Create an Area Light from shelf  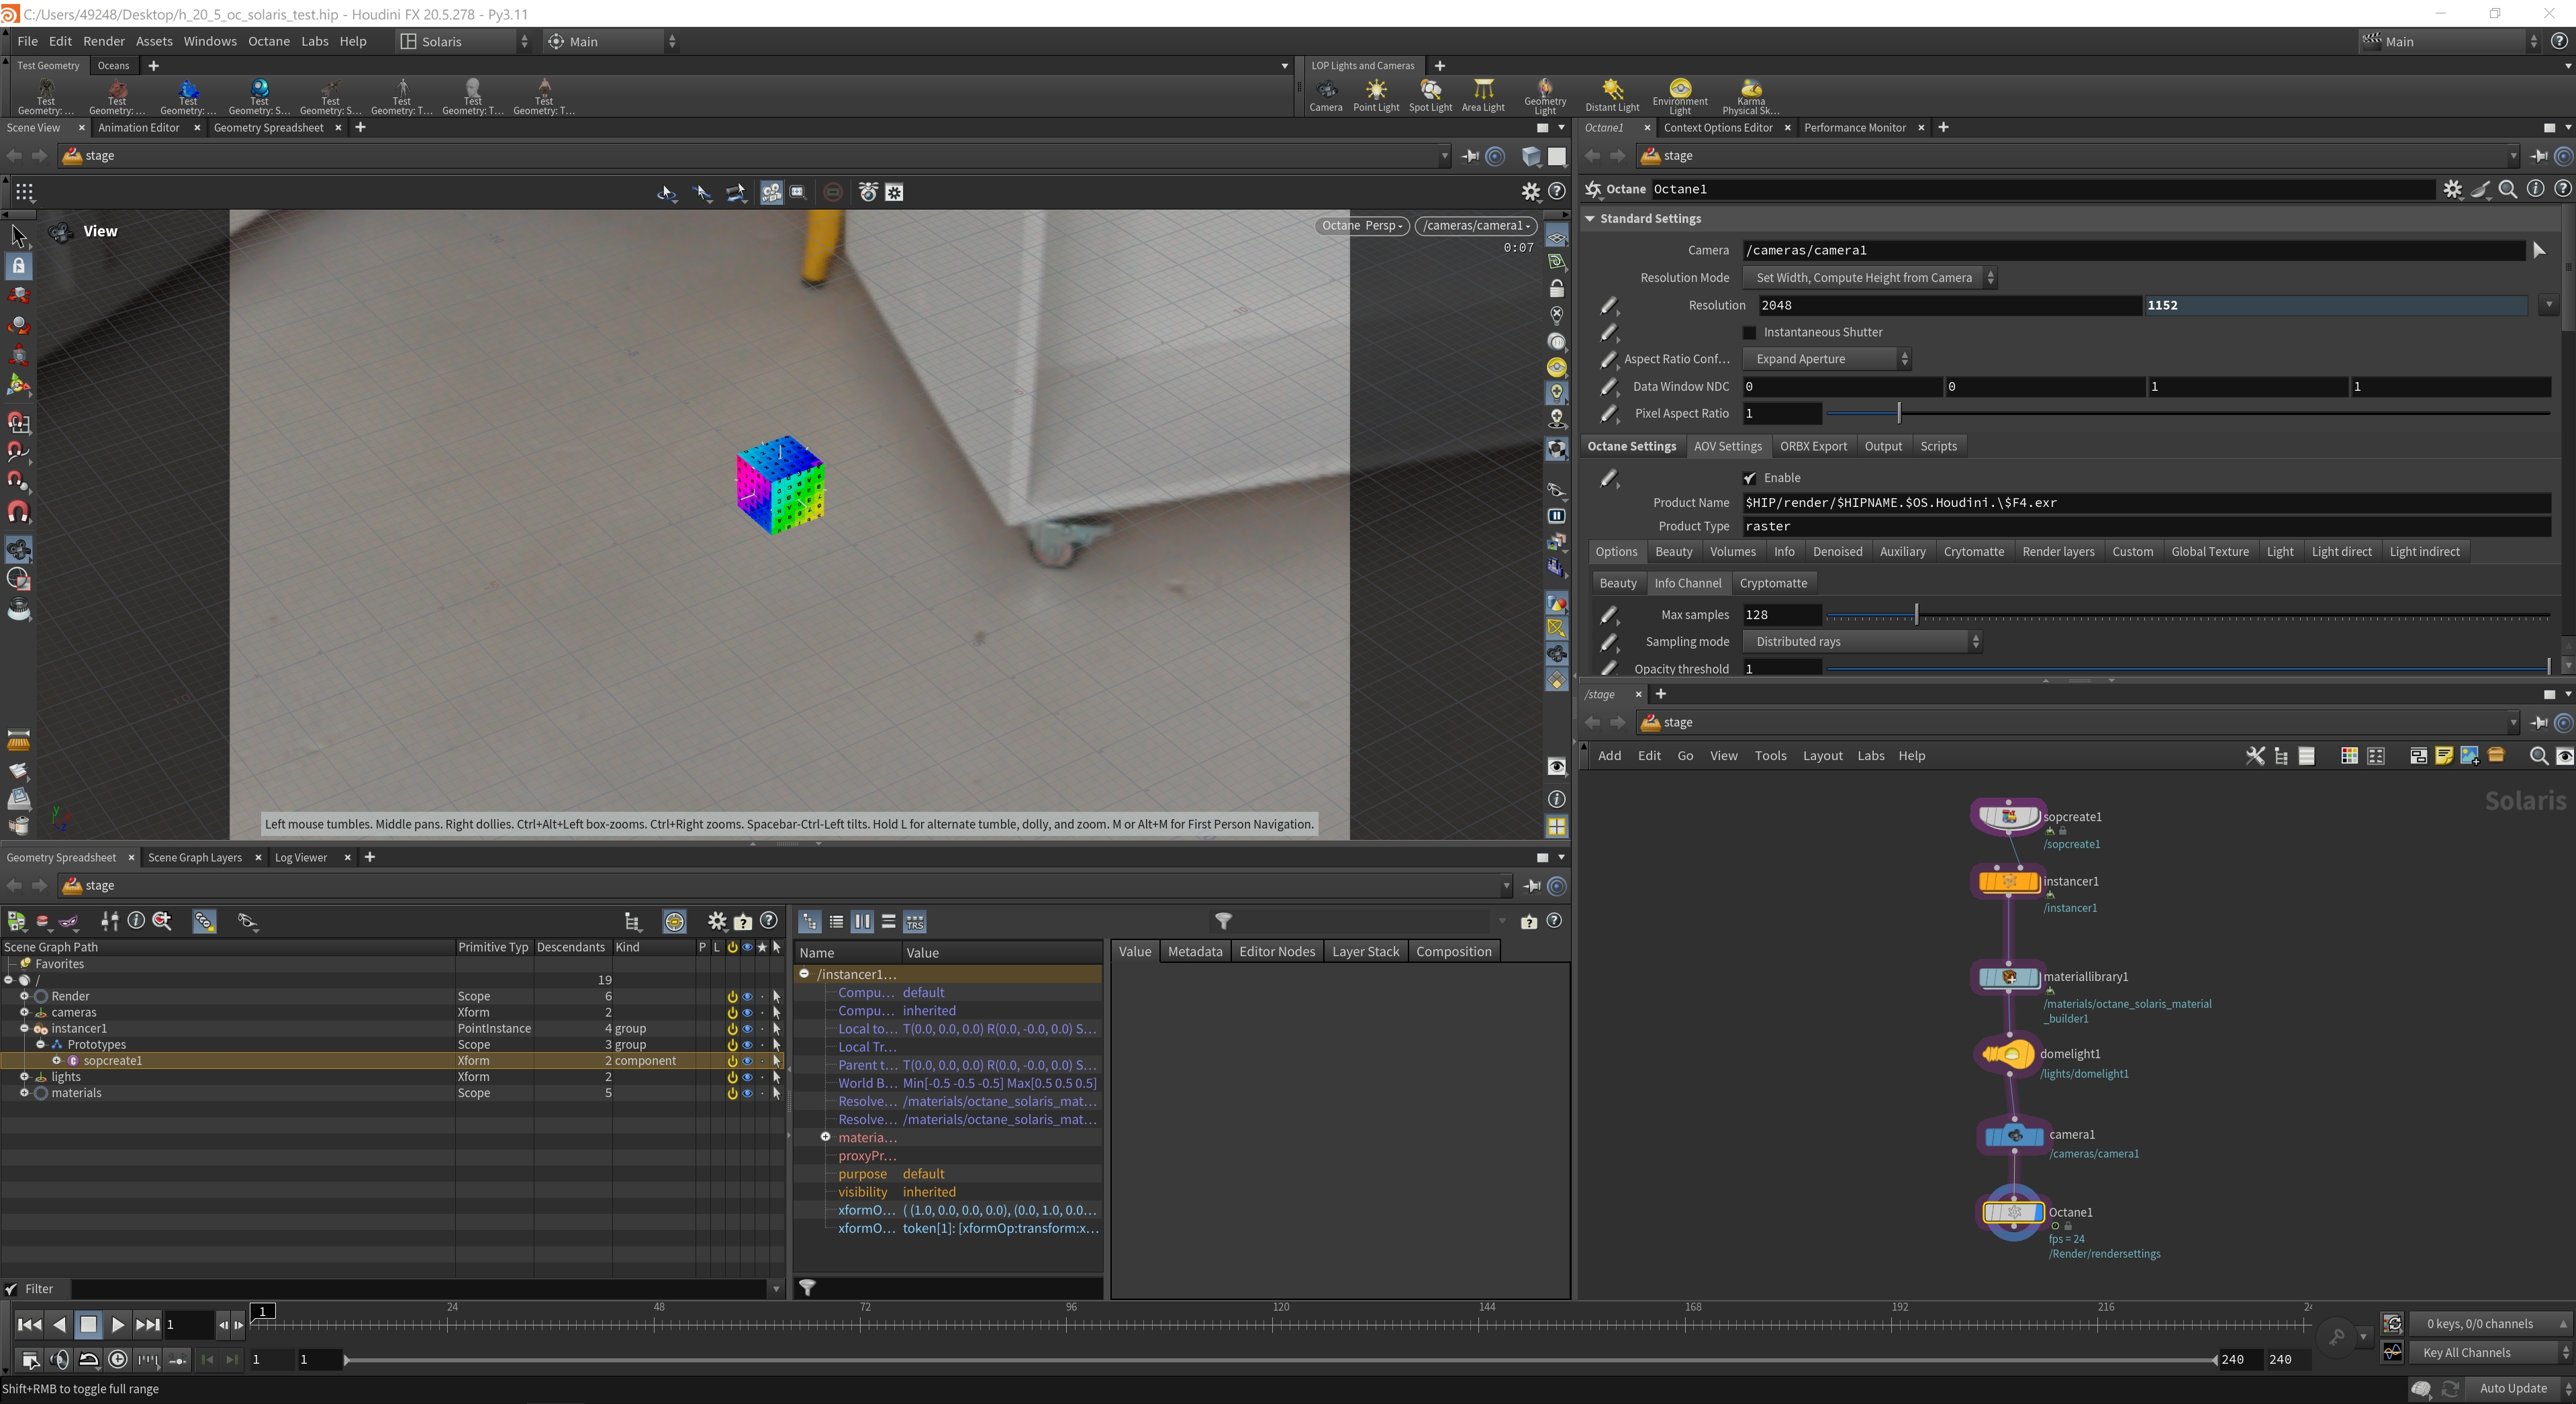1483,95
